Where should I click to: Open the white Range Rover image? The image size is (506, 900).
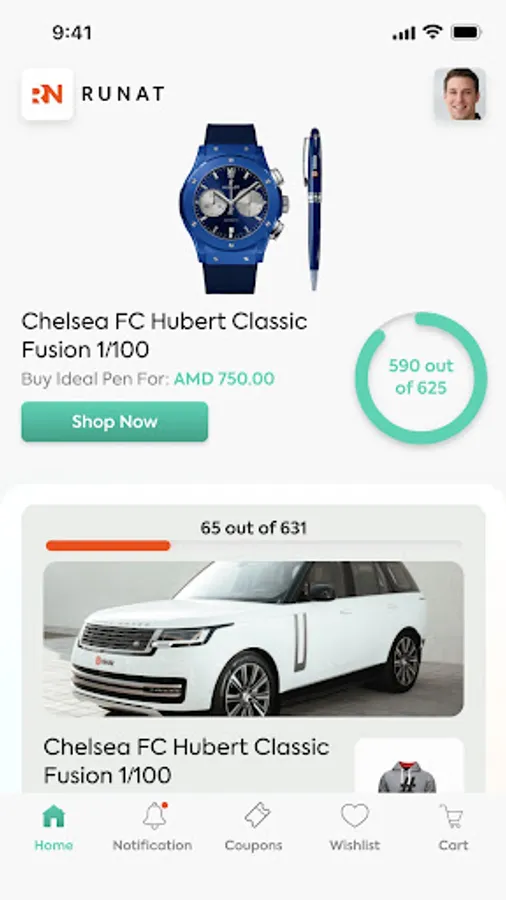(x=253, y=639)
